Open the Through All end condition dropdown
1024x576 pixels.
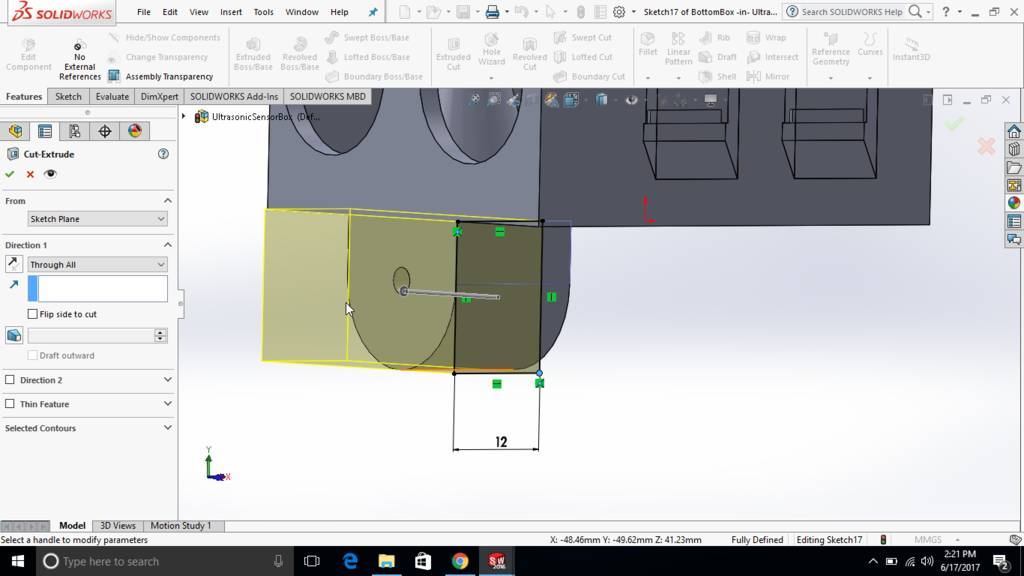tap(97, 264)
